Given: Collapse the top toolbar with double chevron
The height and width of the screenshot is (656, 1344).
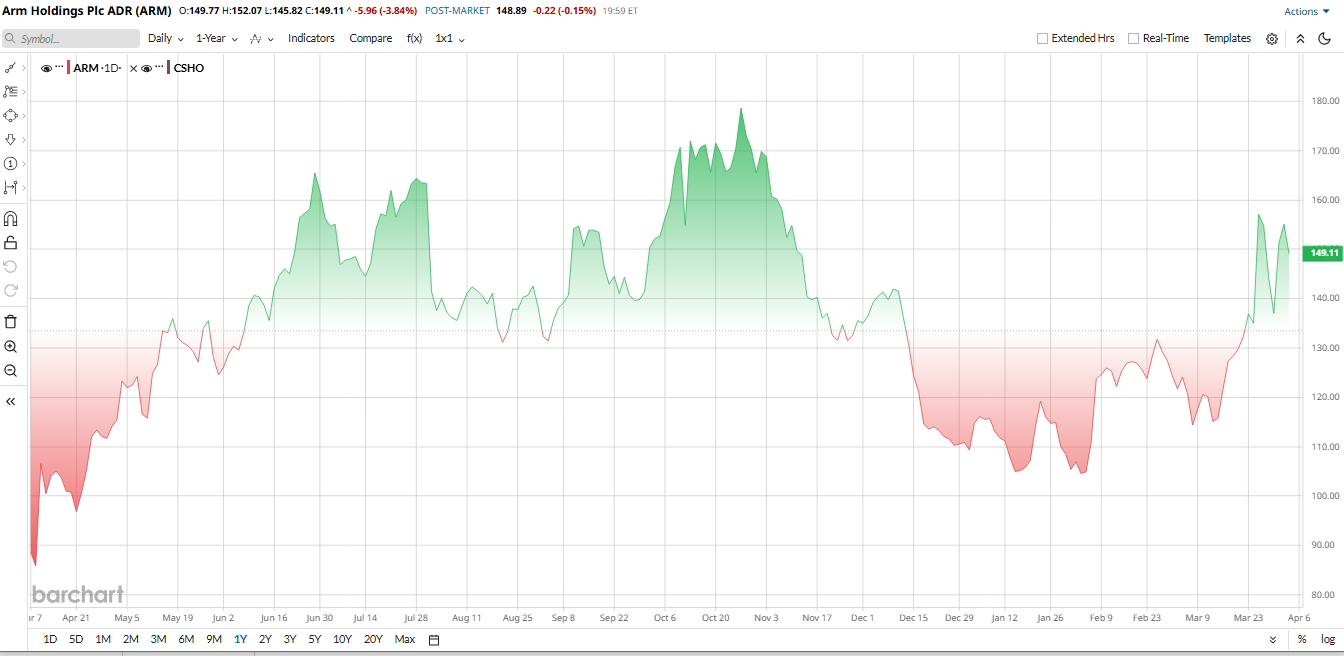Looking at the screenshot, I should click(x=1300, y=39).
